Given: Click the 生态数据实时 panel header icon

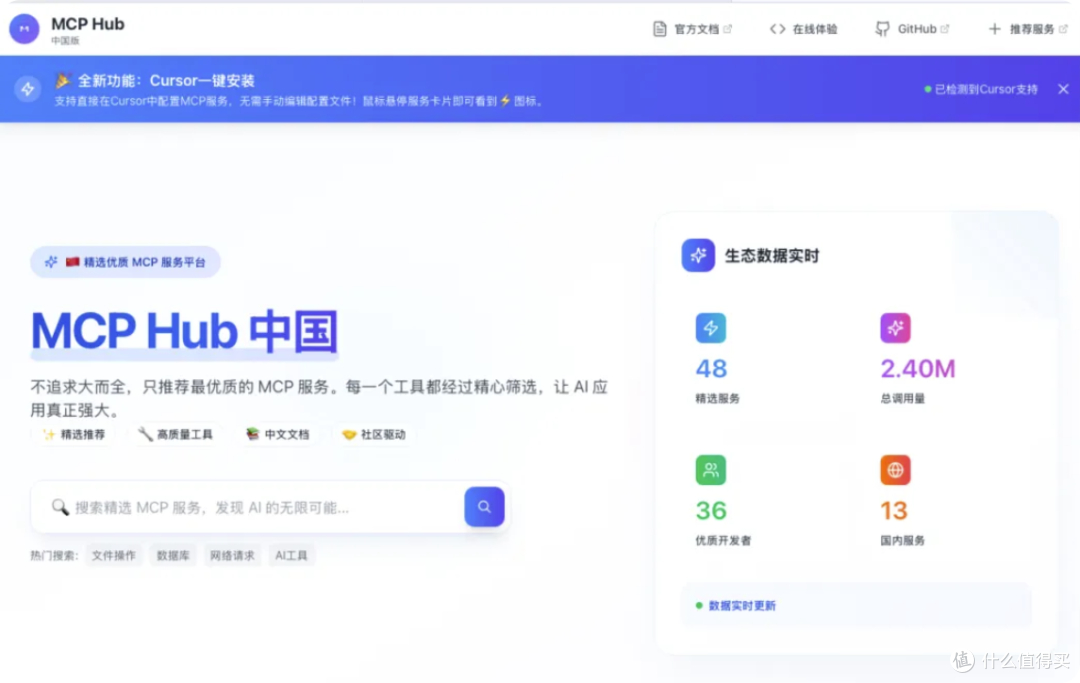Looking at the screenshot, I should click(x=697, y=255).
